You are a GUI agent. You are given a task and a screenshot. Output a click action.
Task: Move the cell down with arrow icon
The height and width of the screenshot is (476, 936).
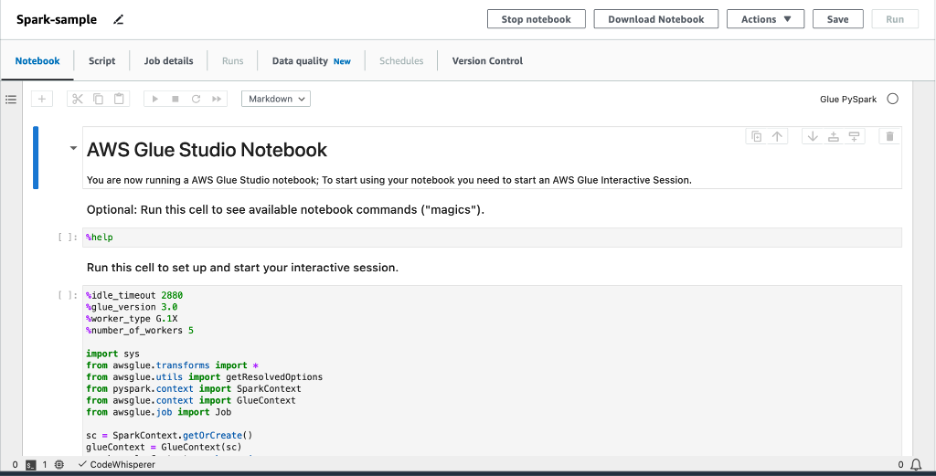point(812,137)
